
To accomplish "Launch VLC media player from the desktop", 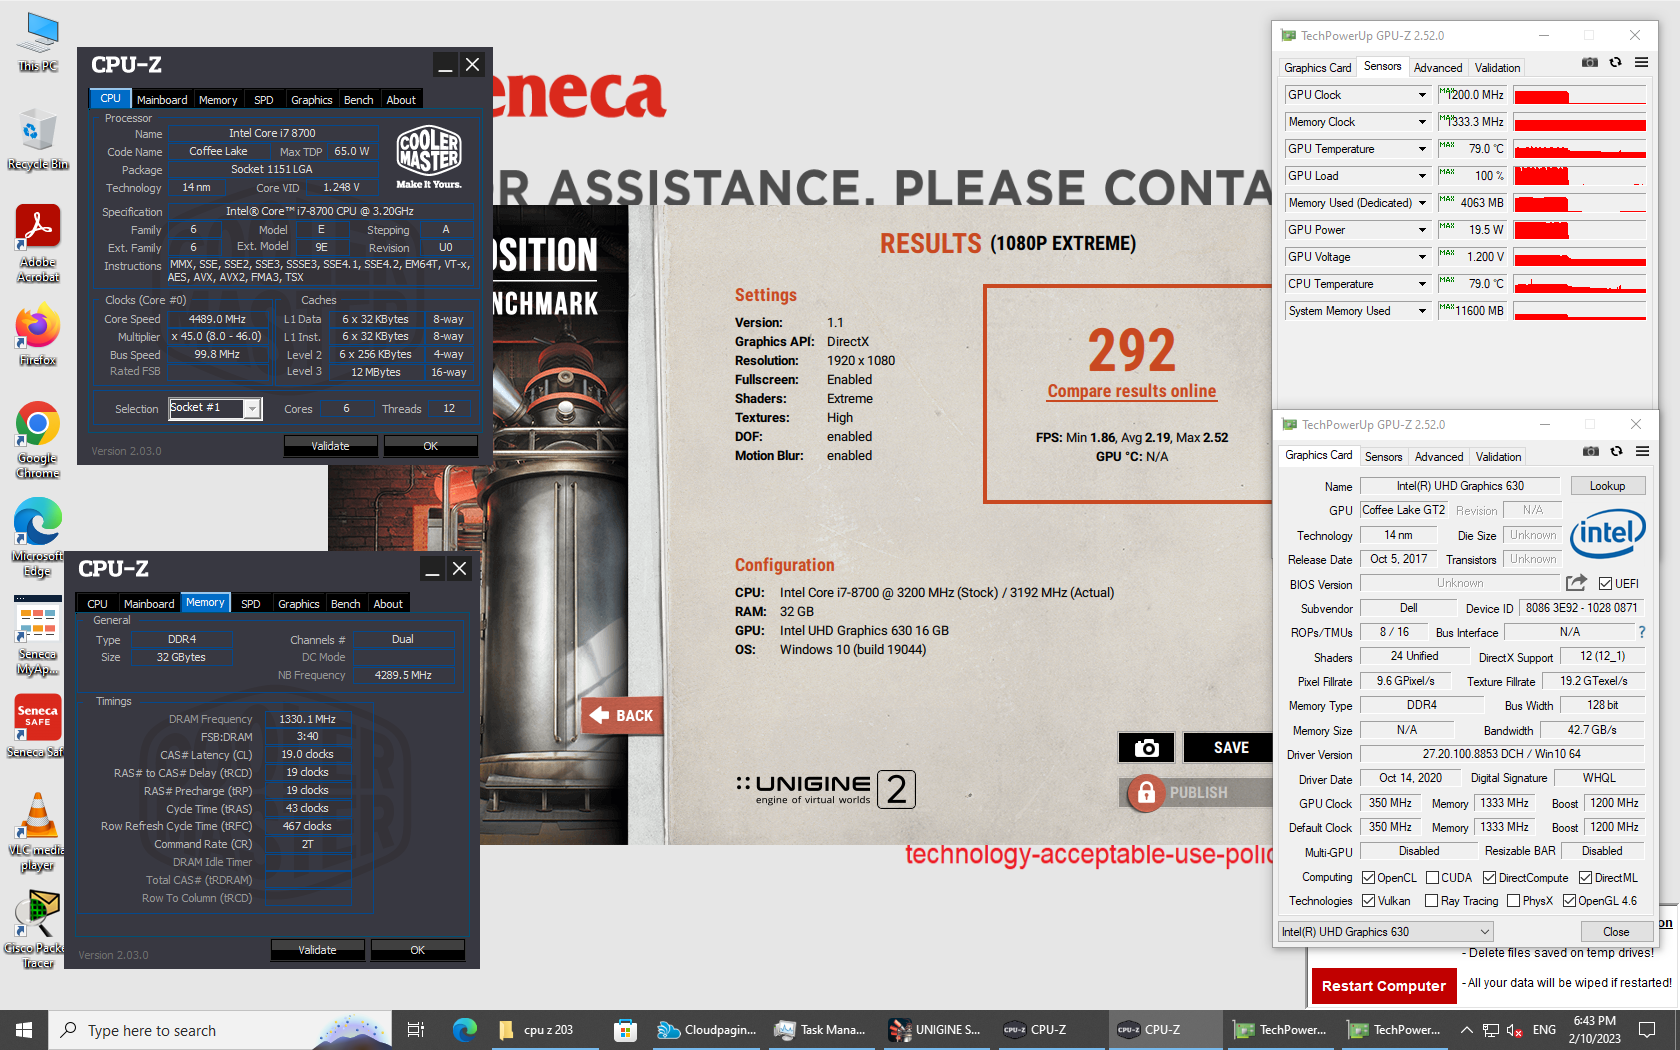I will [x=38, y=830].
